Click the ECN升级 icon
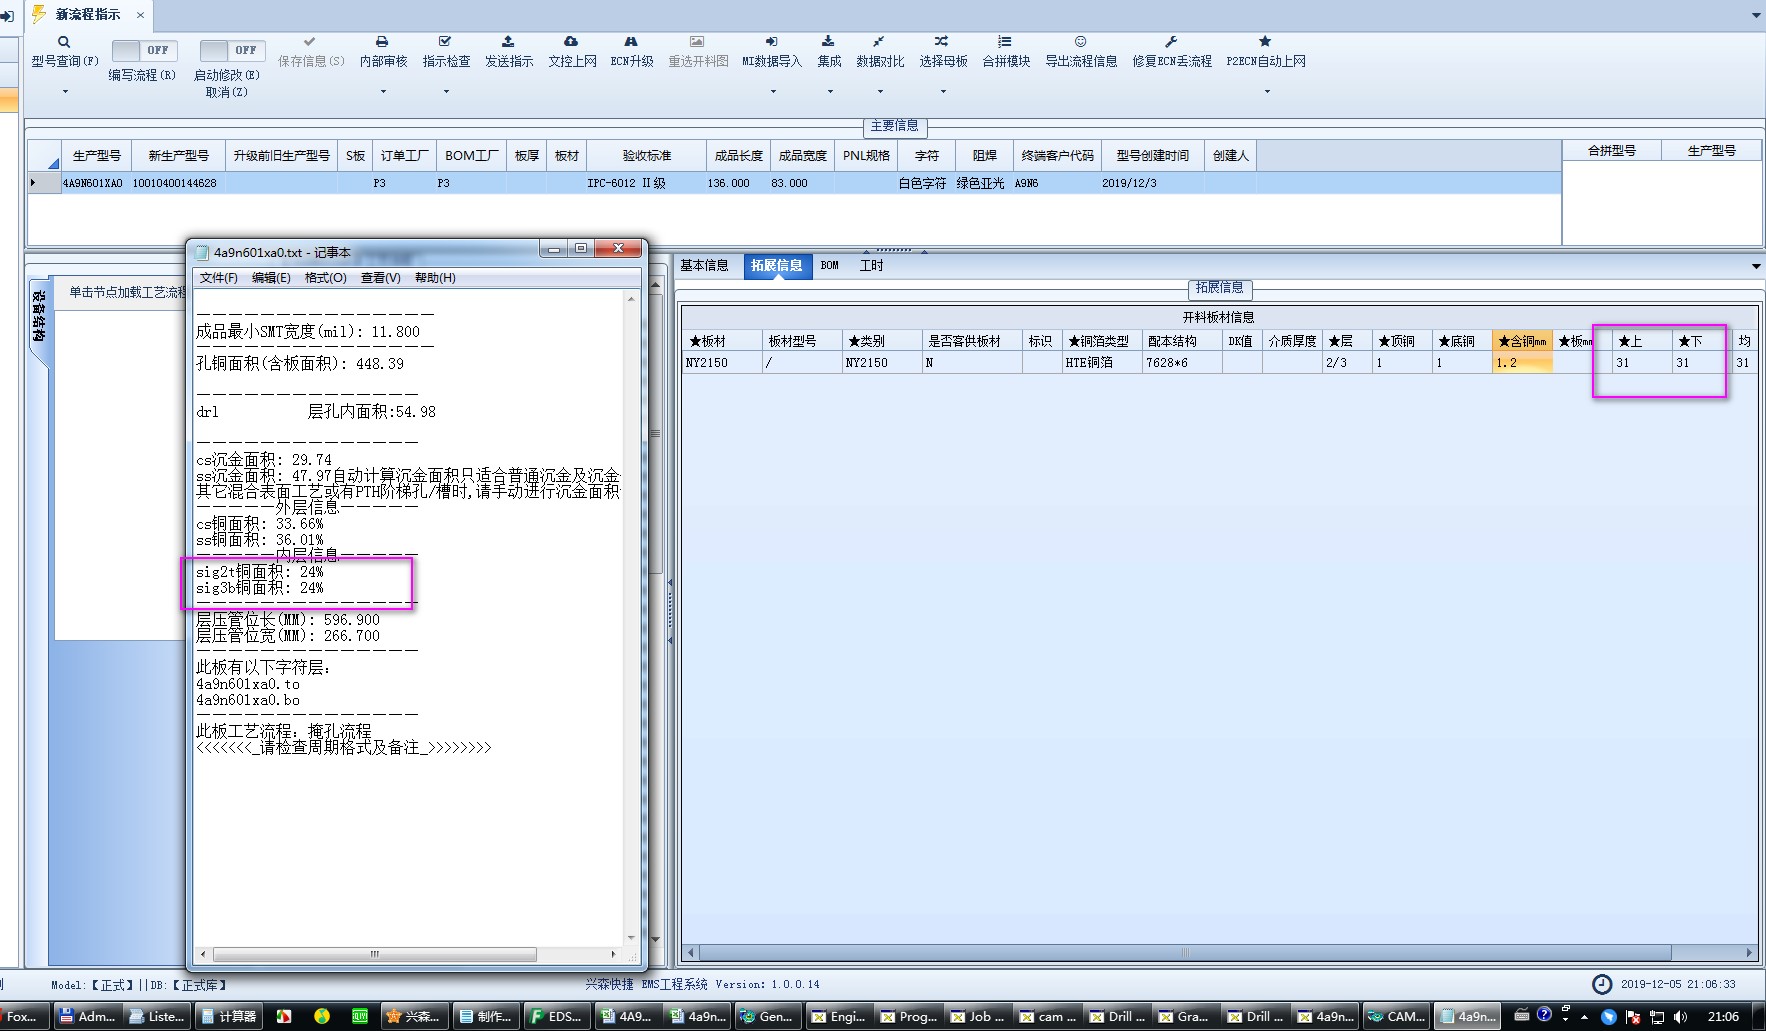Viewport: 1766px width, 1031px height. (631, 42)
